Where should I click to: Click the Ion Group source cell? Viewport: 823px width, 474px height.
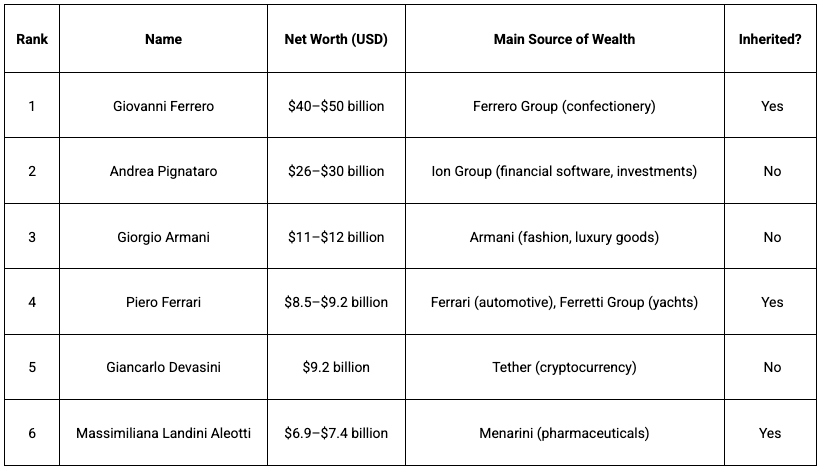[x=564, y=171]
